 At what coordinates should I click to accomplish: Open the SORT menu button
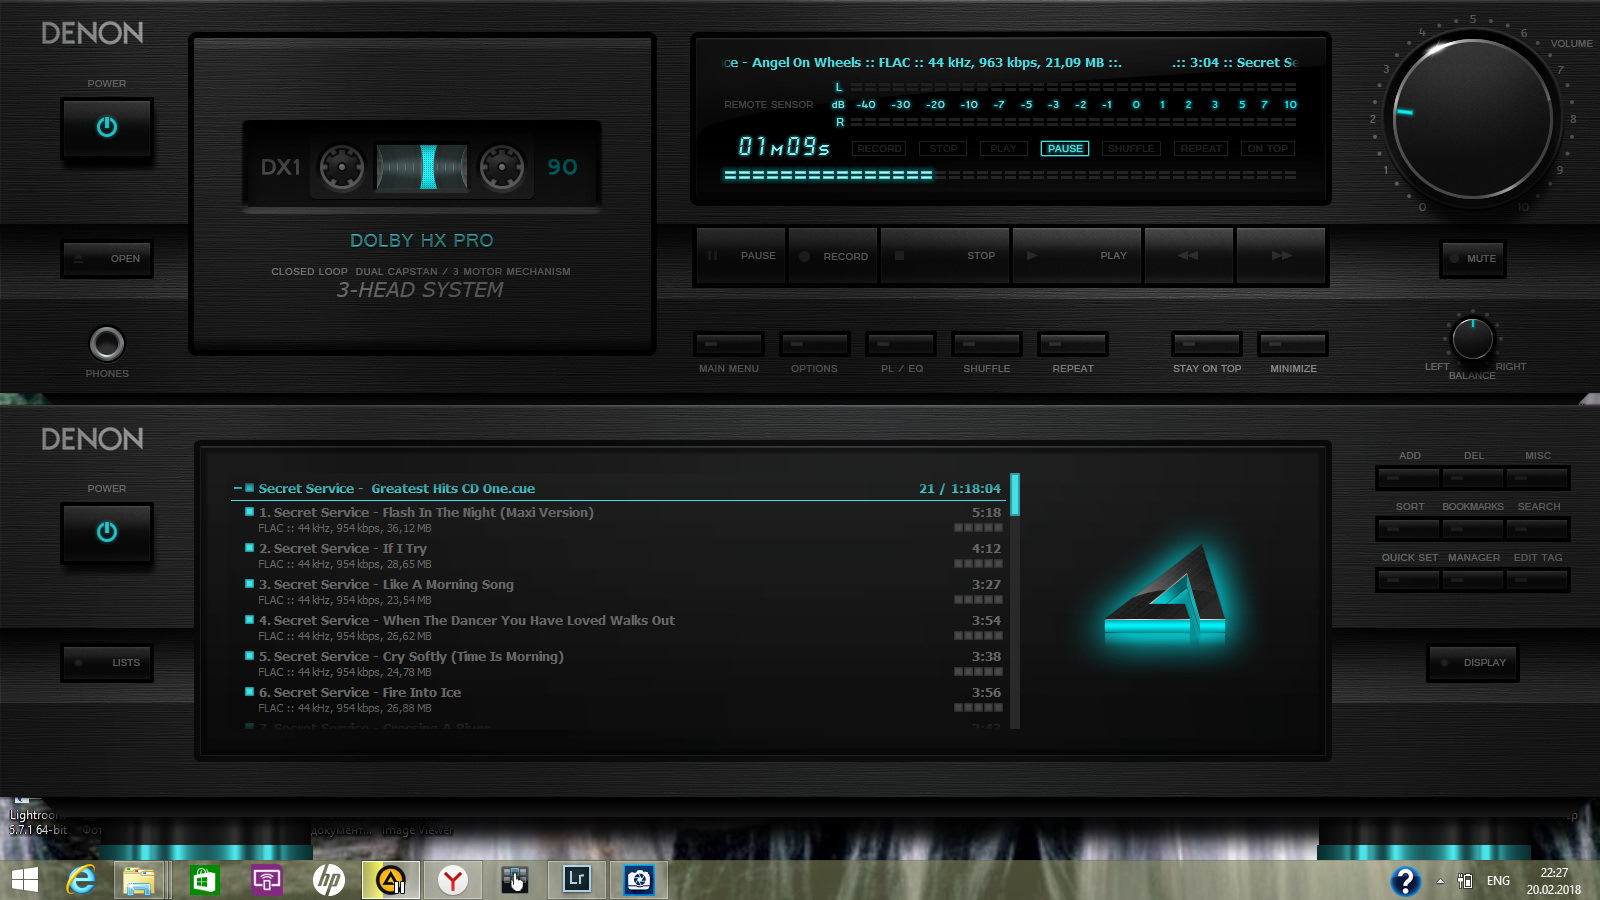(1409, 529)
